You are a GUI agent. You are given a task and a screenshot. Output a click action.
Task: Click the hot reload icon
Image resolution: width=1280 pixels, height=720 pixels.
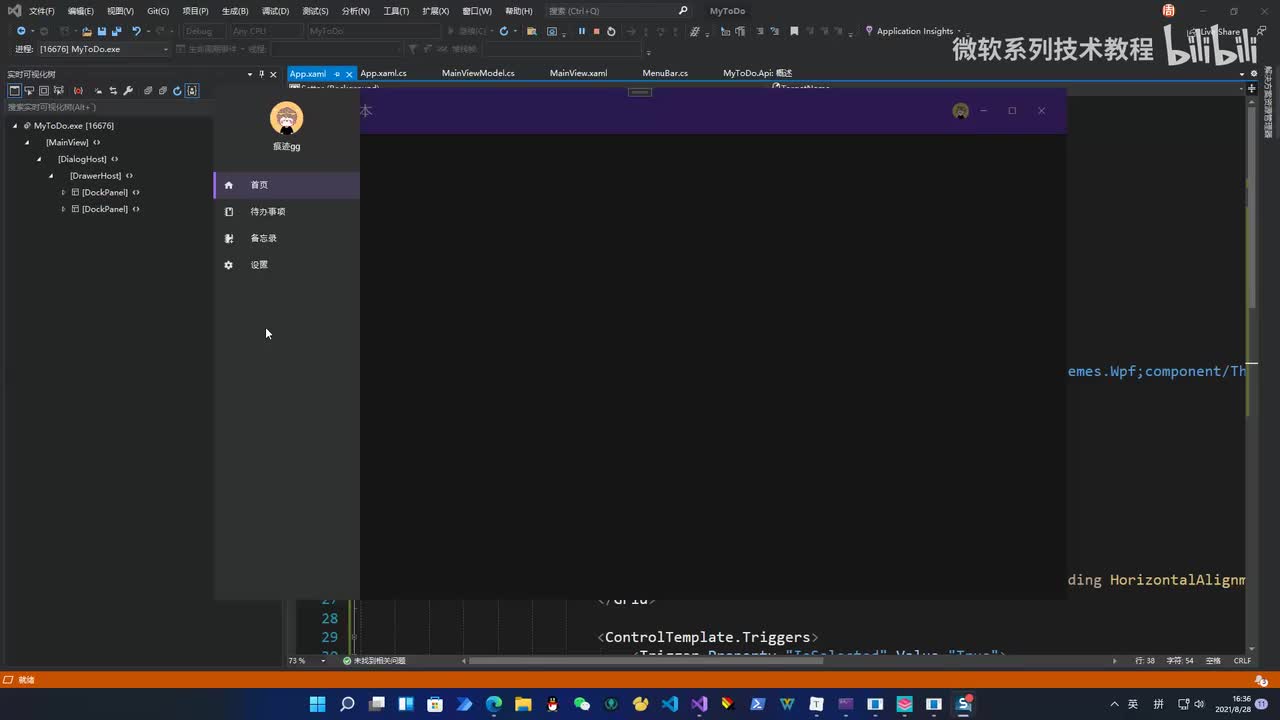click(x=504, y=31)
